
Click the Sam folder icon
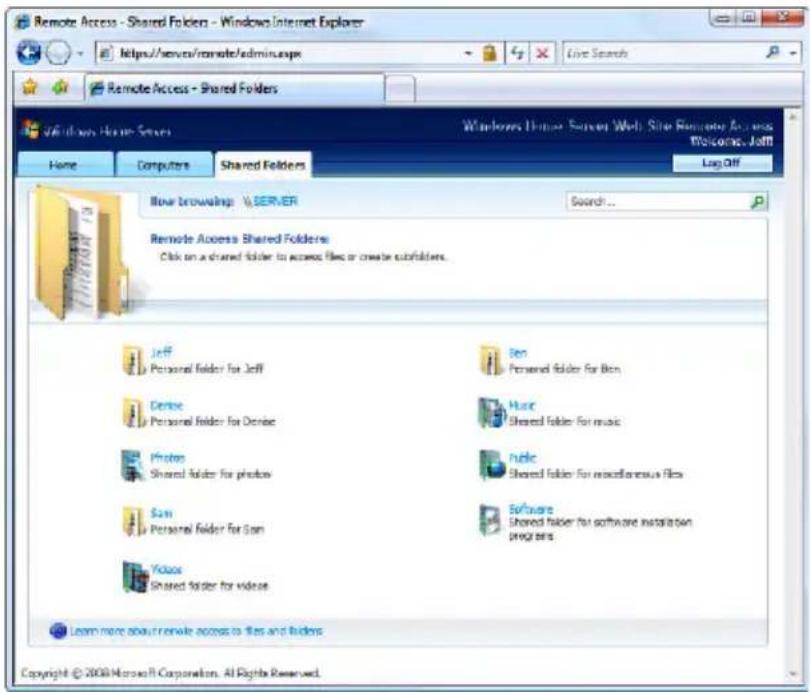134,521
